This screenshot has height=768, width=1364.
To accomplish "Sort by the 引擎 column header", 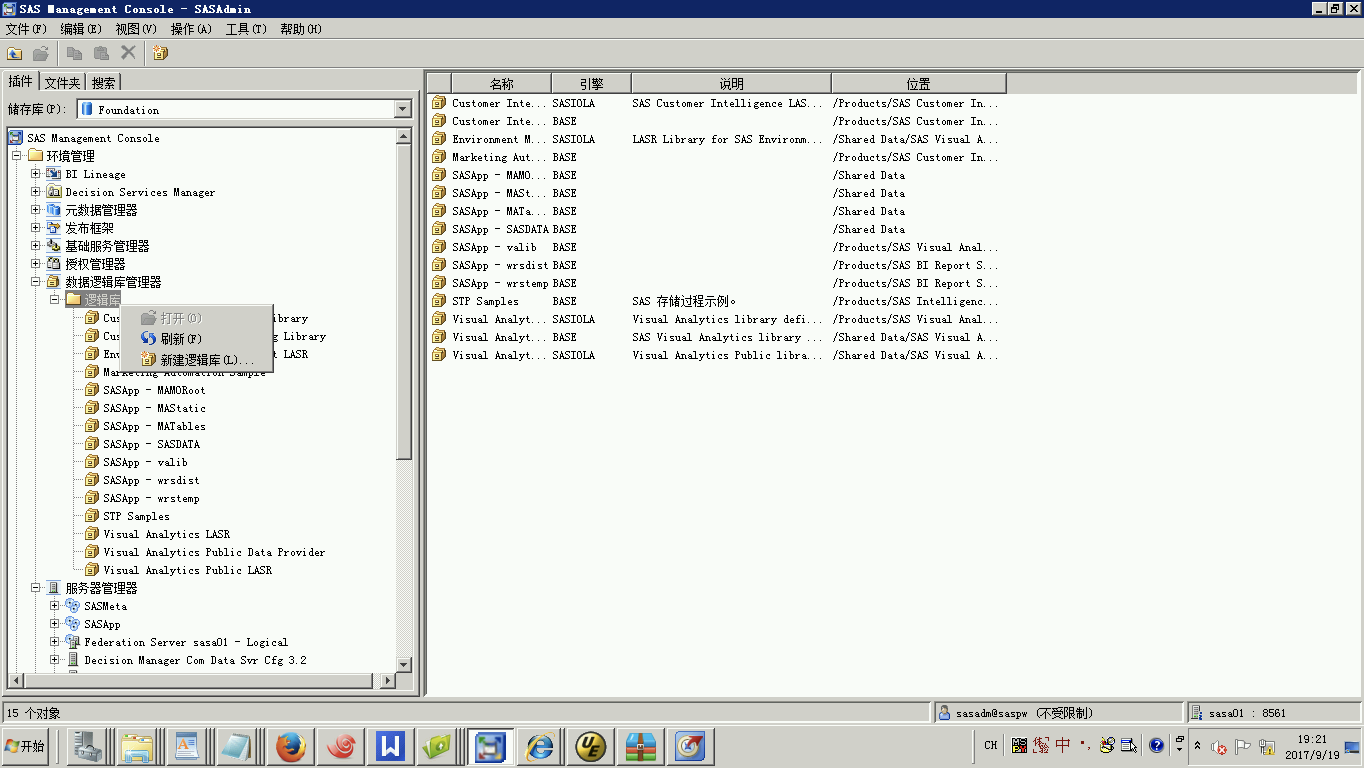I will (591, 84).
